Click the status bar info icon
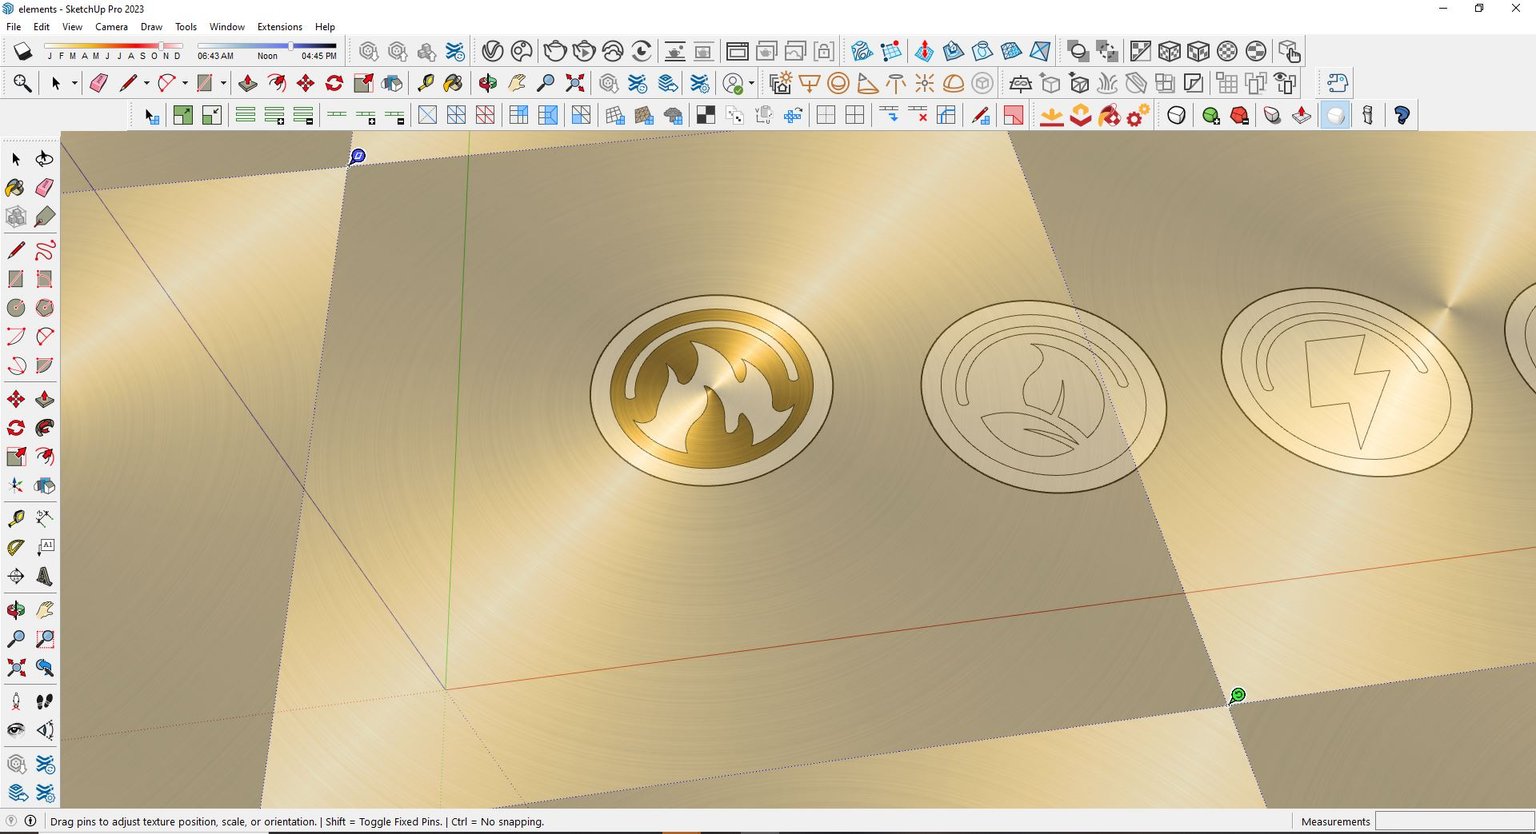Viewport: 1536px width, 834px height. [x=30, y=821]
